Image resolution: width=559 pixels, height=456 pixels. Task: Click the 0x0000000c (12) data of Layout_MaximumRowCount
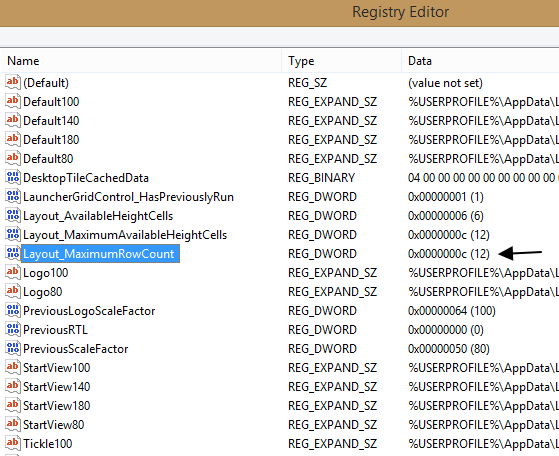click(x=449, y=253)
